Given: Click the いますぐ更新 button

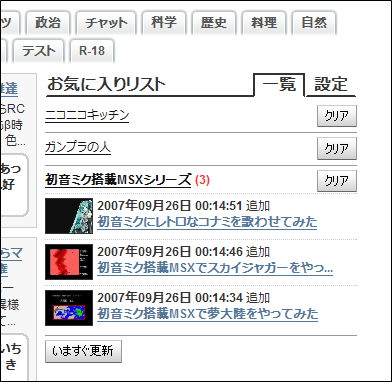Looking at the screenshot, I should (83, 351).
